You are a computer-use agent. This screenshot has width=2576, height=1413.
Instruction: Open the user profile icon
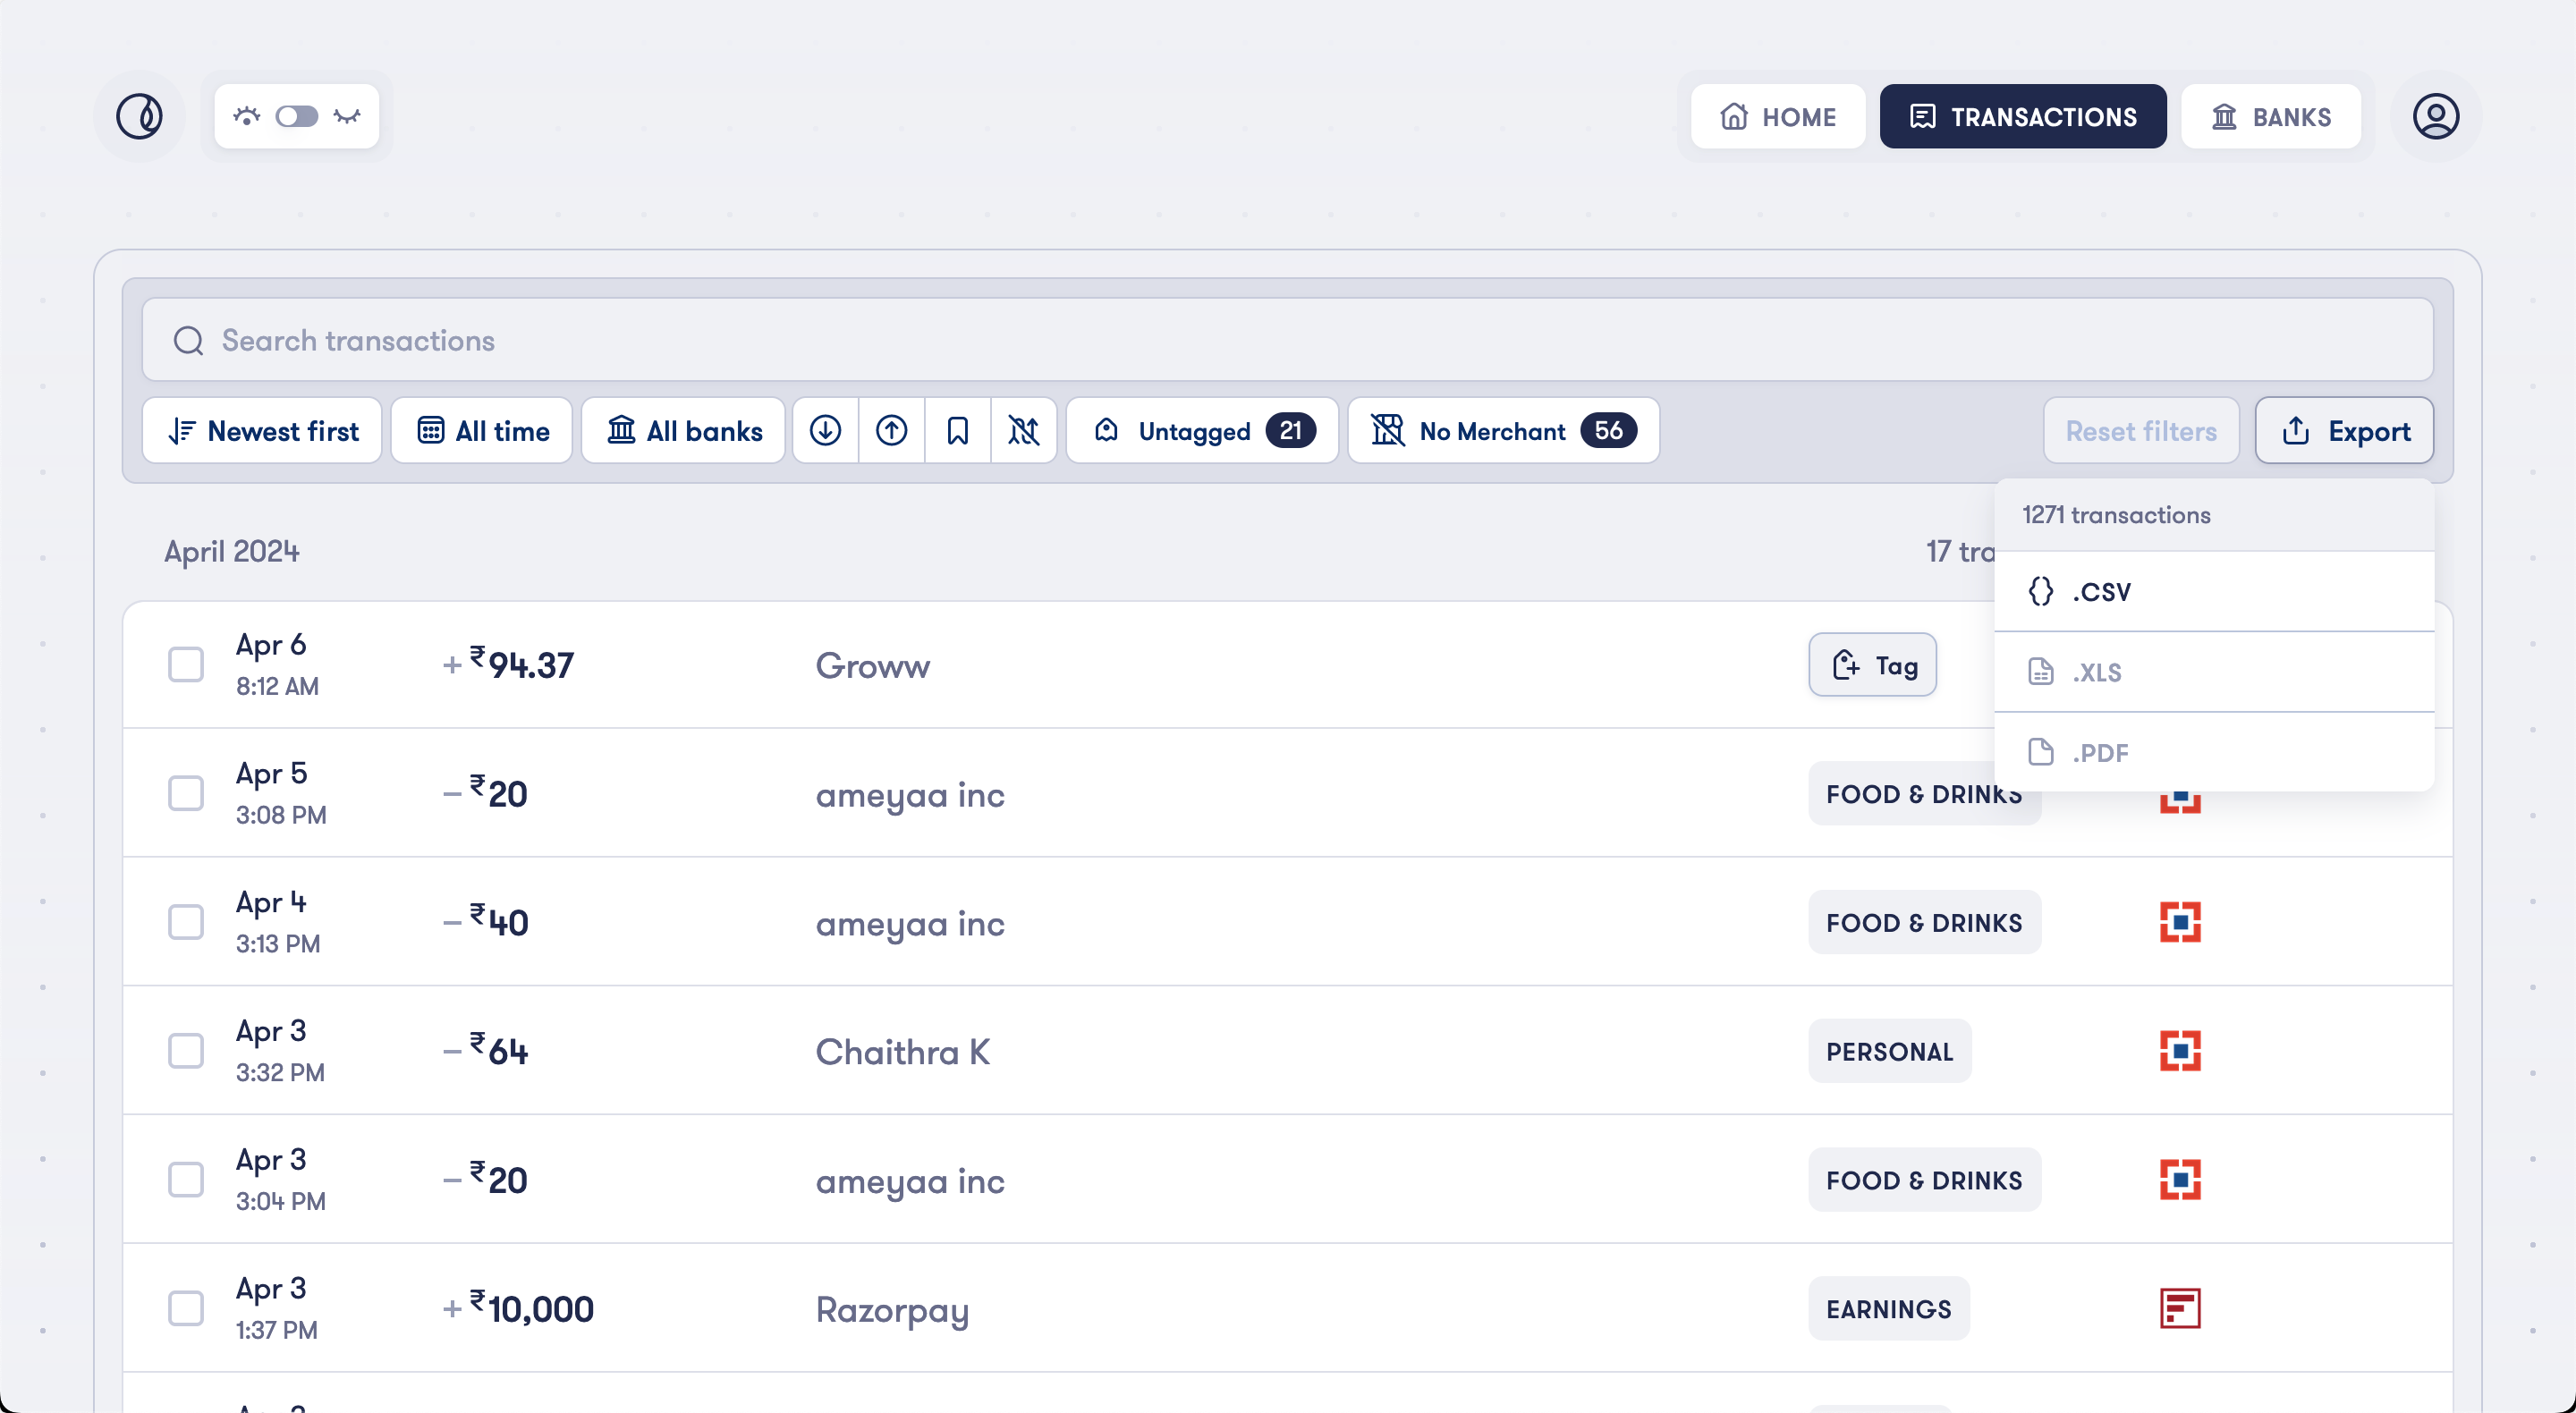coord(2436,116)
